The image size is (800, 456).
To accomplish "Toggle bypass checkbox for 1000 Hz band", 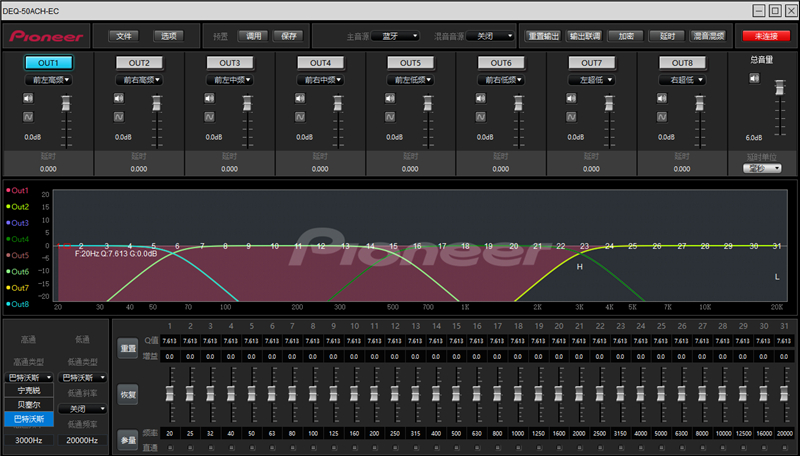I will click(518, 448).
